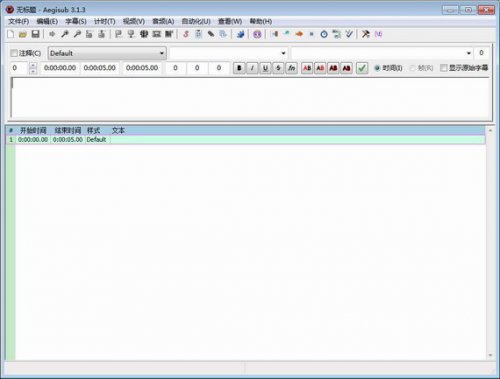Click the New subtitles icon

pyautogui.click(x=11, y=34)
